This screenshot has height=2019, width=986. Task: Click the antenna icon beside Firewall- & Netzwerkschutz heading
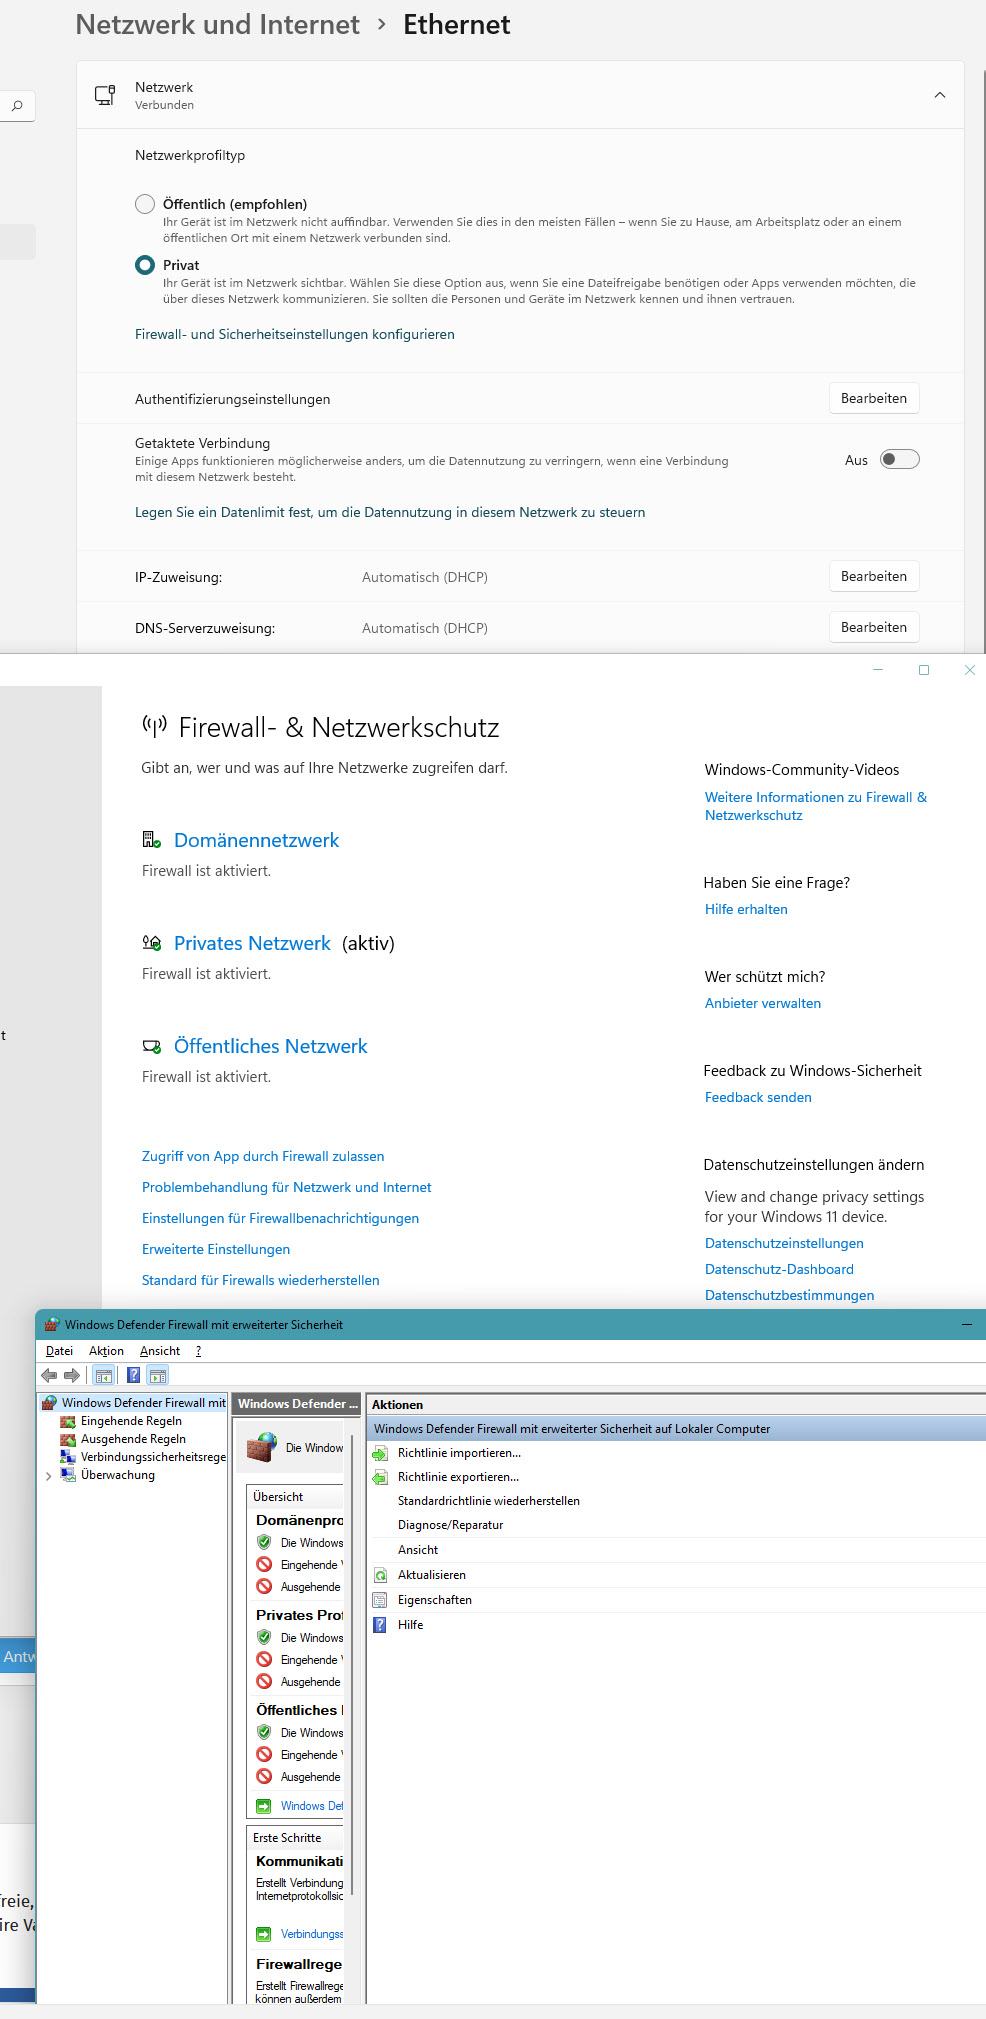154,726
